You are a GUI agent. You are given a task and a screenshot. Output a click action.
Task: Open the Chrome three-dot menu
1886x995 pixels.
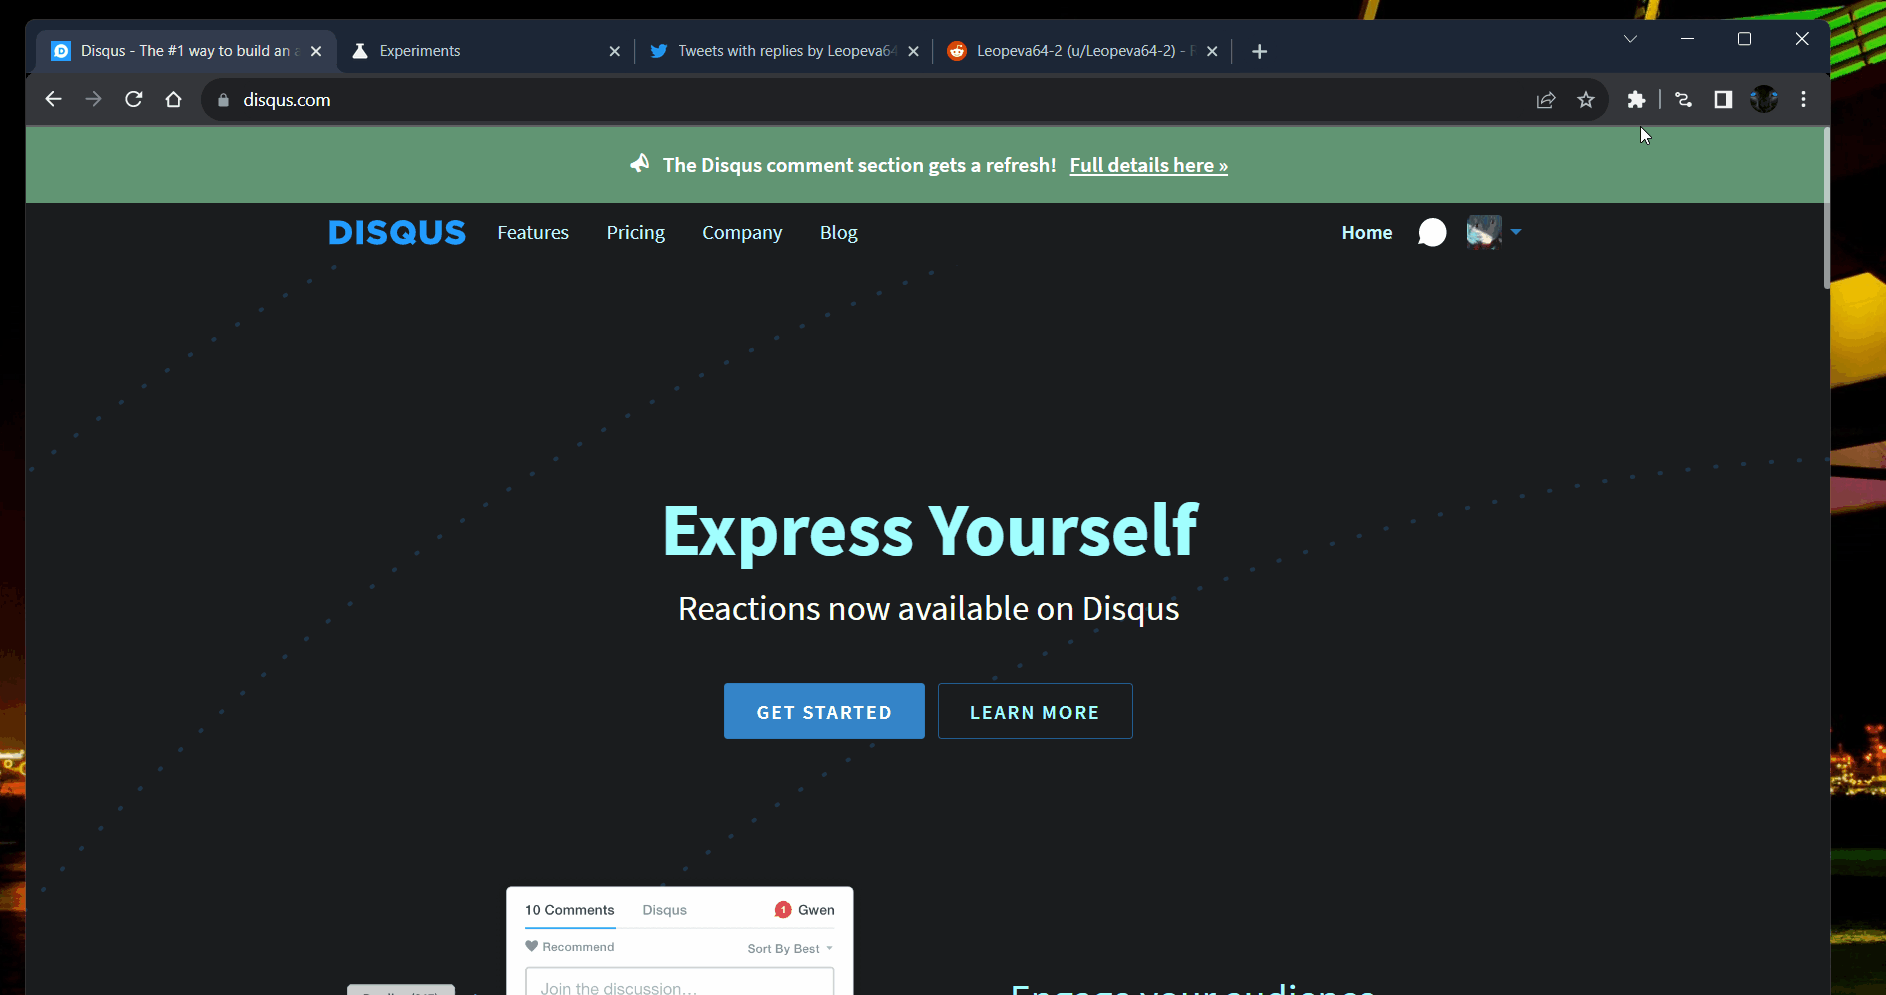click(x=1804, y=99)
